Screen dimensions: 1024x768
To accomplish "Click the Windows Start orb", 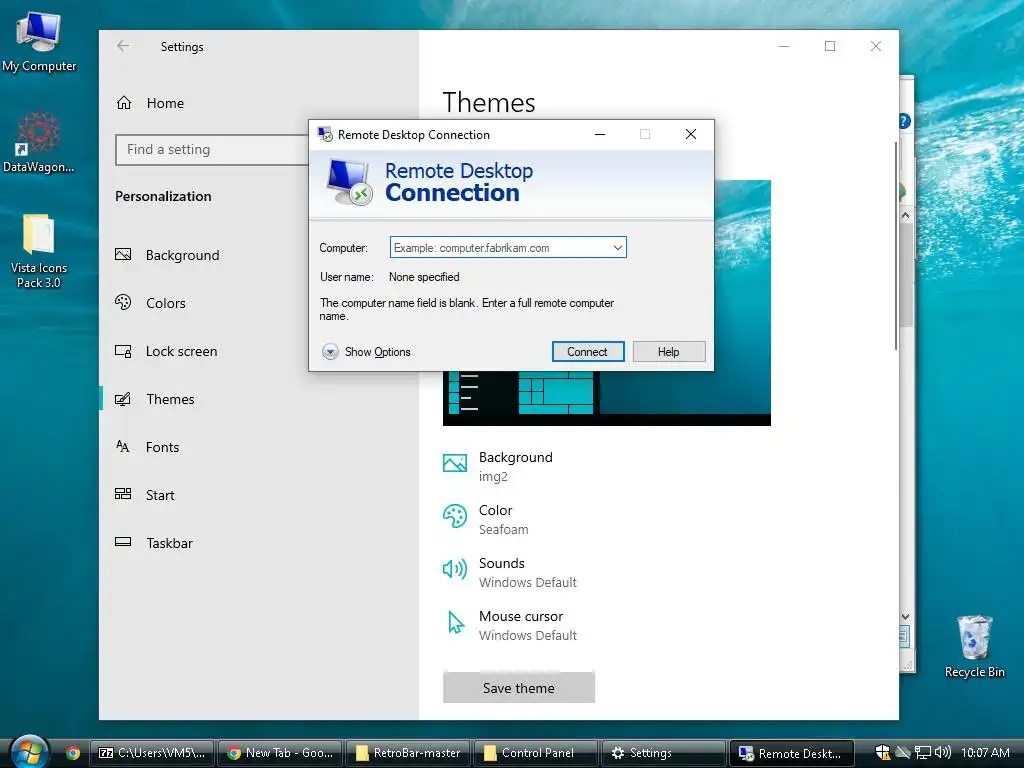I will point(29,752).
